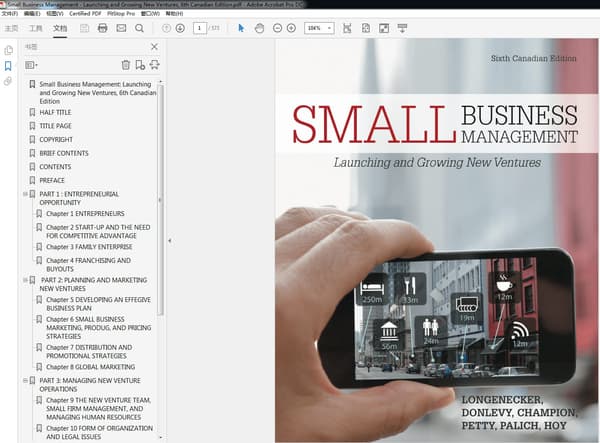
Task: Click the Zoom in plus icon
Action: (x=291, y=28)
